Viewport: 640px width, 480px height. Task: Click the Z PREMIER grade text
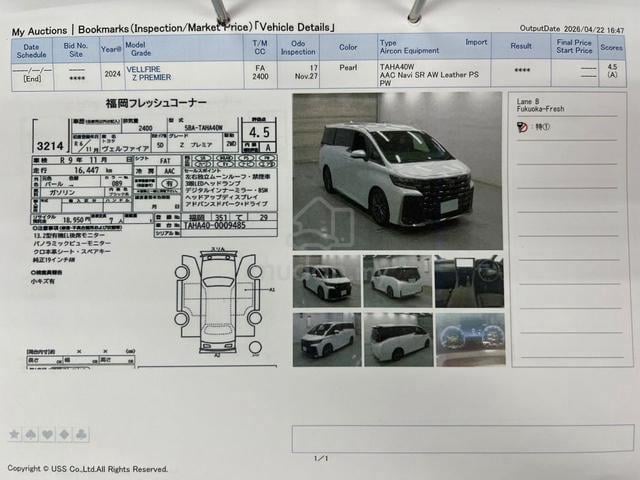(x=151, y=77)
